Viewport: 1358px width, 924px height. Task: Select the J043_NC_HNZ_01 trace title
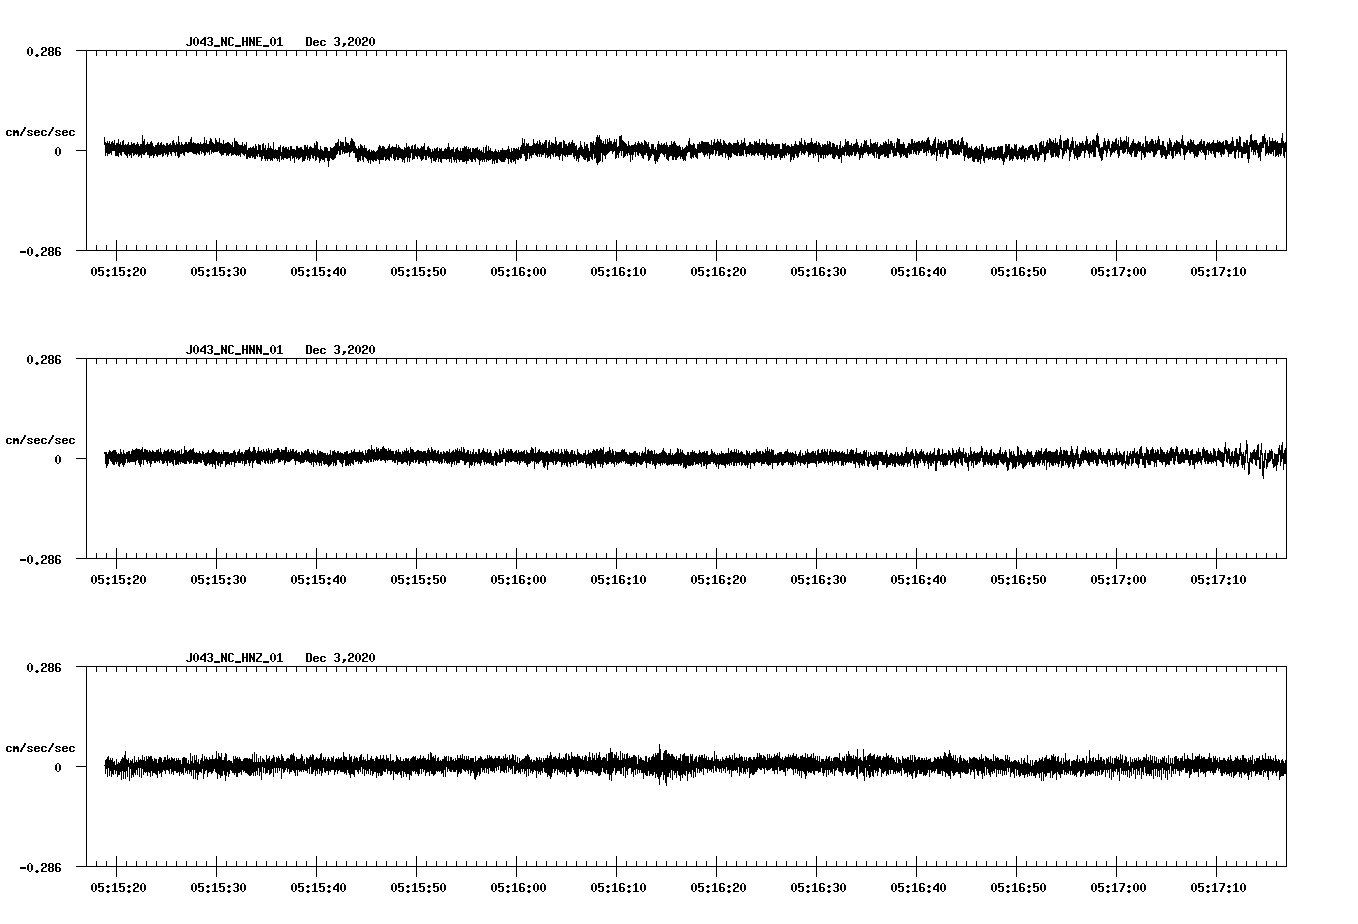pyautogui.click(x=233, y=655)
